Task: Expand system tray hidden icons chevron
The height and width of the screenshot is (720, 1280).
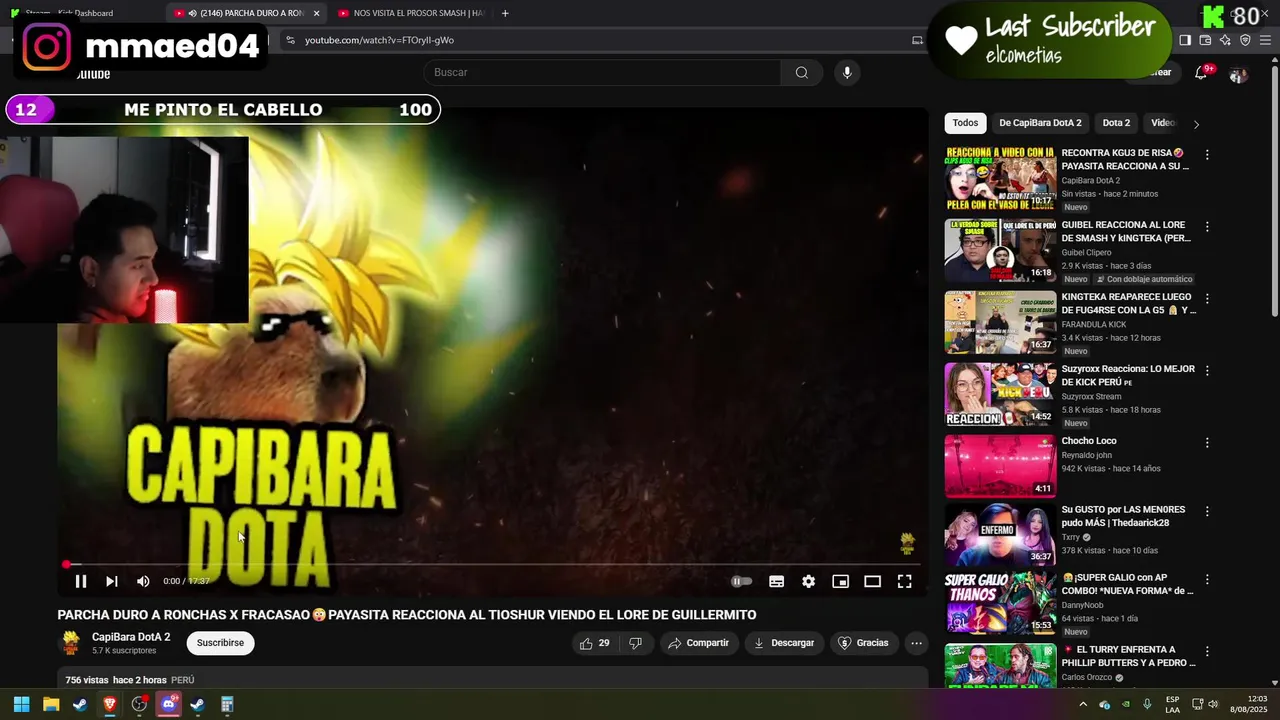Action: pos(1083,704)
